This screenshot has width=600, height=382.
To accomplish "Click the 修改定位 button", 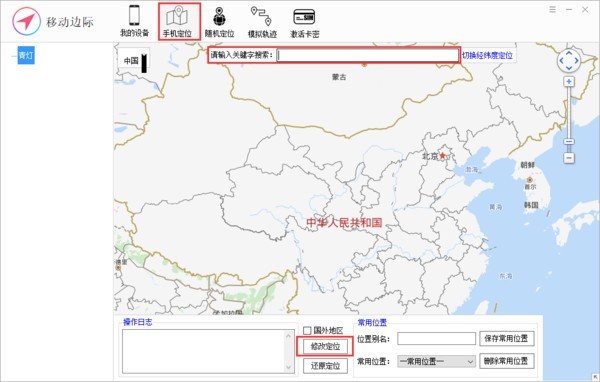I will [x=325, y=347].
